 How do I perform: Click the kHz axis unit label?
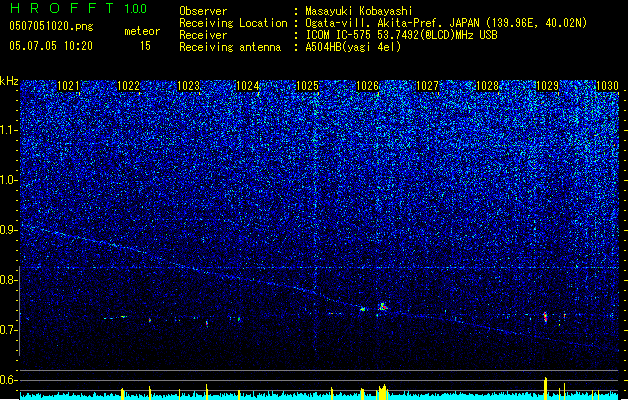coord(9,81)
